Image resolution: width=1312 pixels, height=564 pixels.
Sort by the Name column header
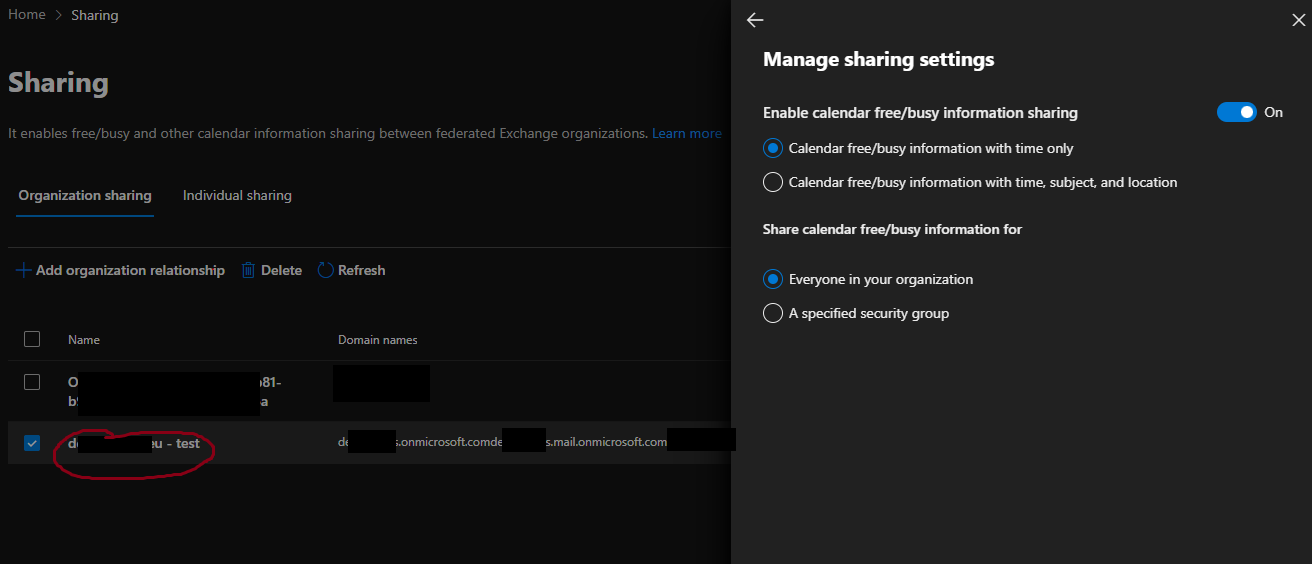[x=84, y=340]
